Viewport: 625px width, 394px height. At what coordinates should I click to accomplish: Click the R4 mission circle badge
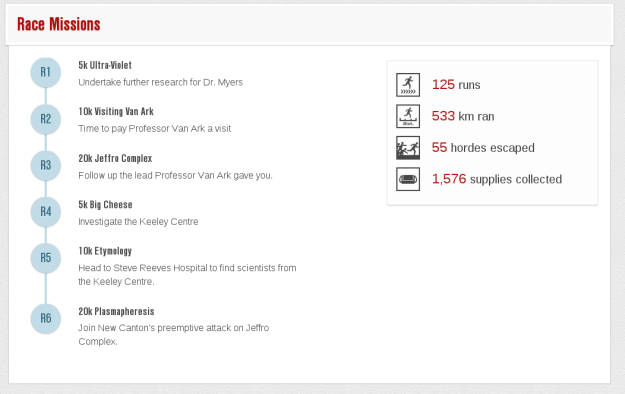point(46,212)
